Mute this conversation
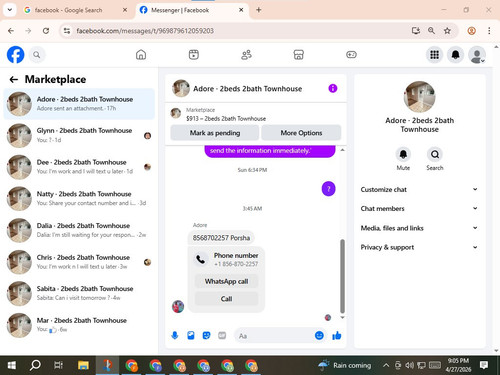 (x=403, y=154)
